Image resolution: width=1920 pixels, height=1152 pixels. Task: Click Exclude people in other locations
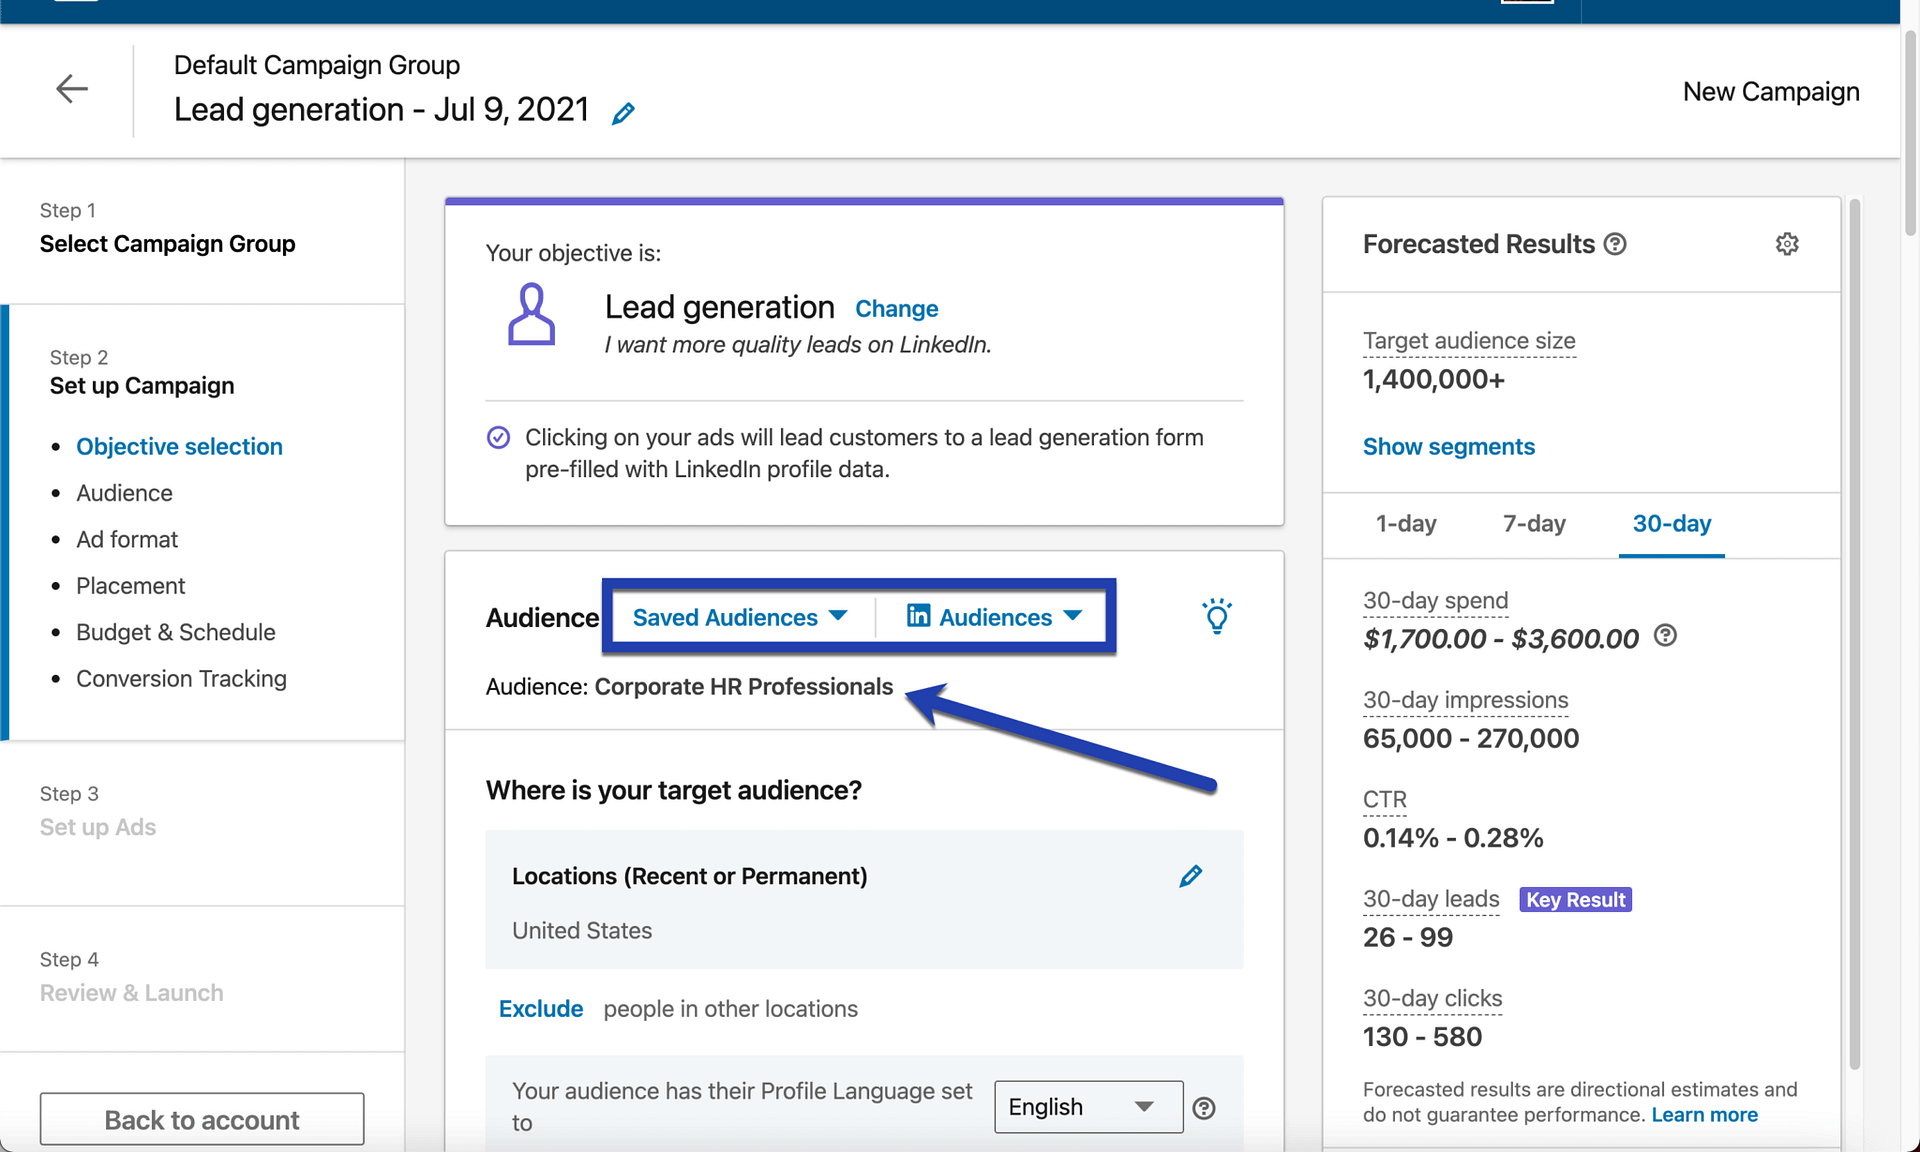click(x=540, y=1009)
